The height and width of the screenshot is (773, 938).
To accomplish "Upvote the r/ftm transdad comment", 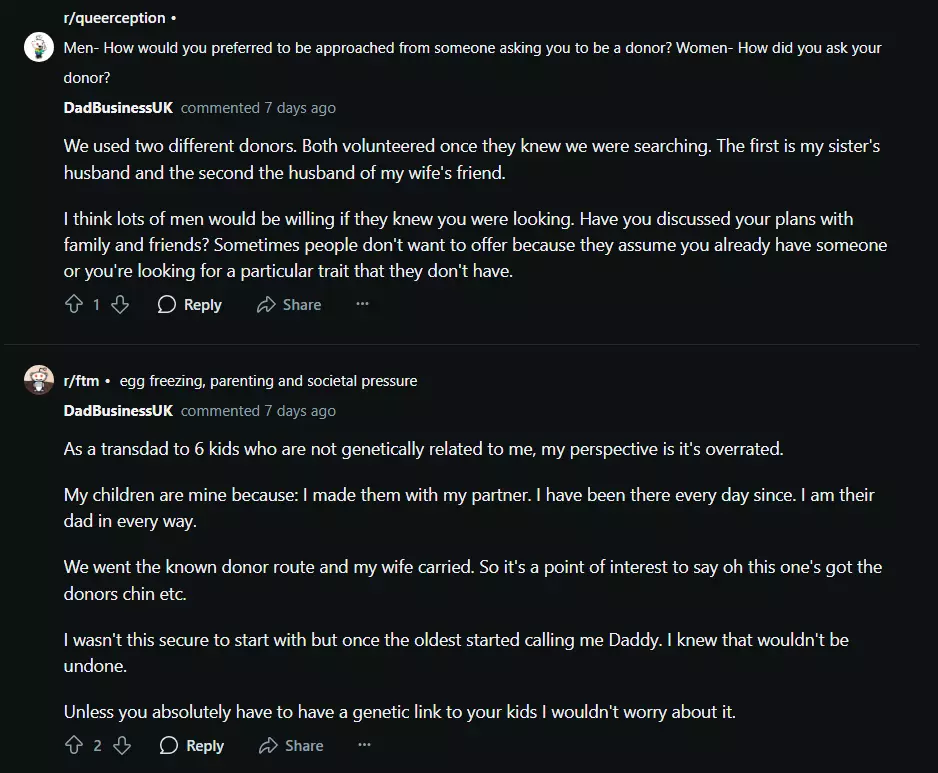I will (x=73, y=745).
